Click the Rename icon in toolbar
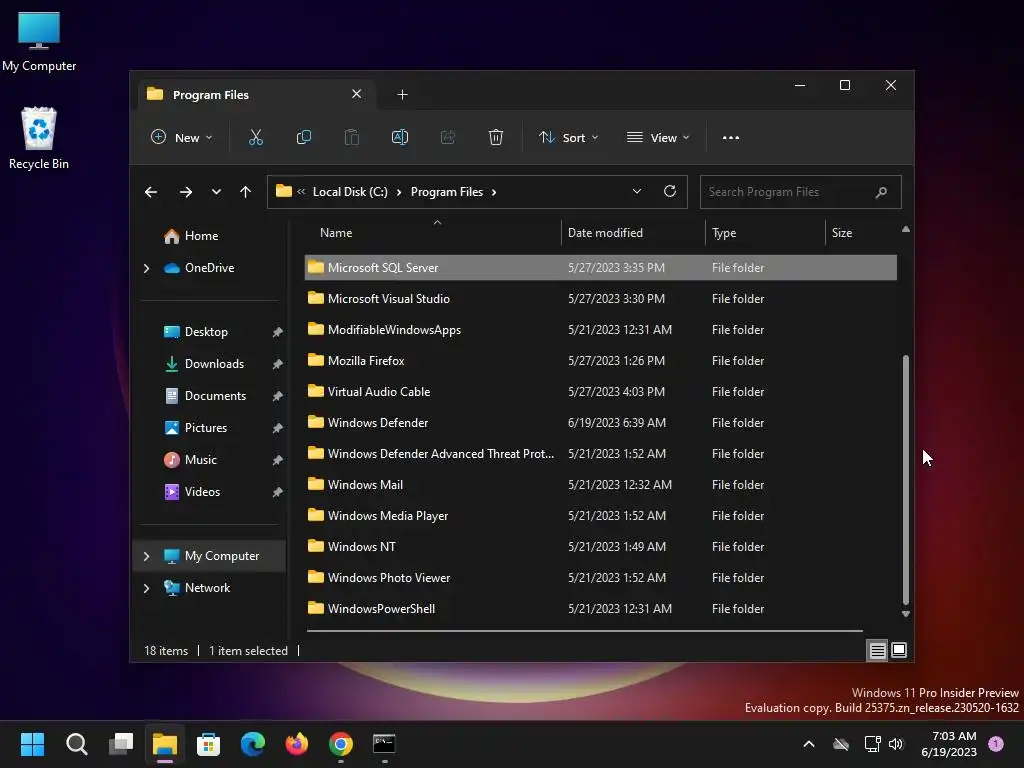Viewport: 1024px width, 768px height. point(400,137)
